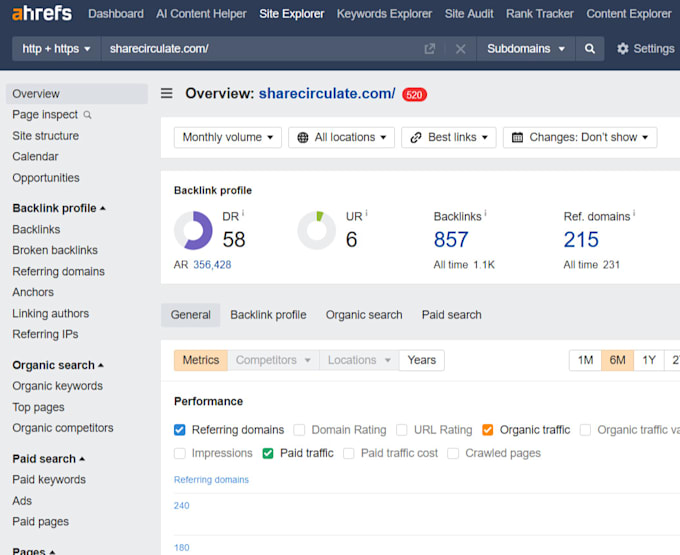Screen dimensions: 680x555
Task: Click the DR info icon
Action: pyautogui.click(x=243, y=212)
